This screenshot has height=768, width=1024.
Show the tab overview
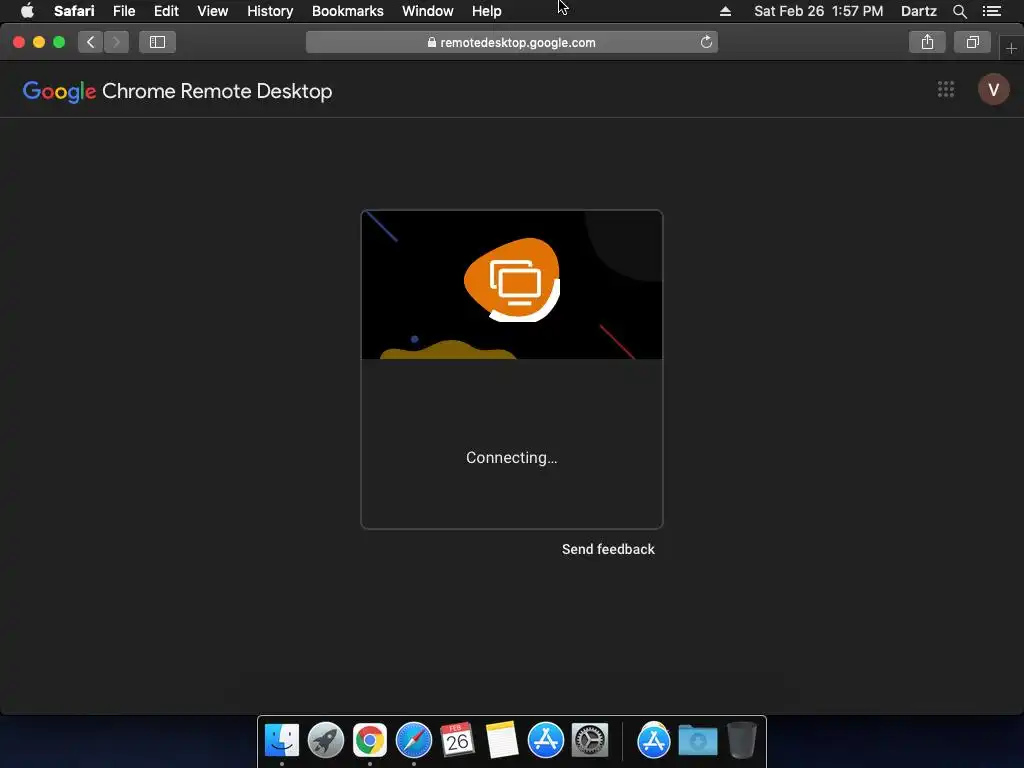(972, 42)
